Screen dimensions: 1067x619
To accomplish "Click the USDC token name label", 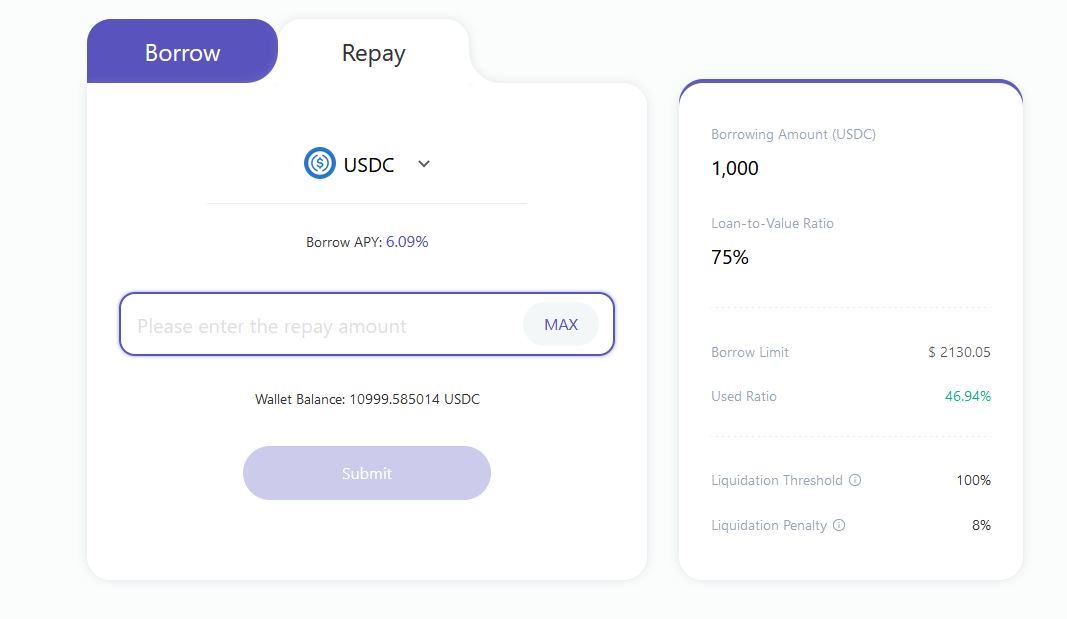I will pyautogui.click(x=369, y=165).
